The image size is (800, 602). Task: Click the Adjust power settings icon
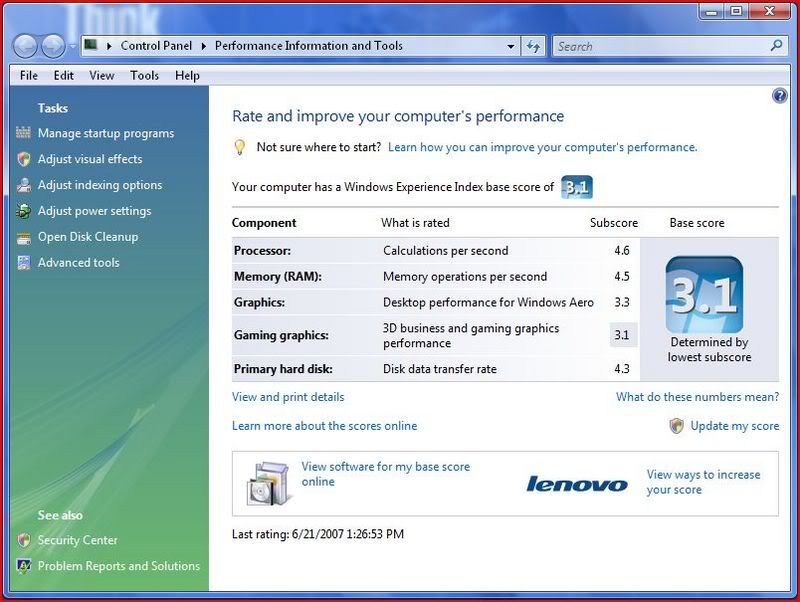[x=23, y=211]
